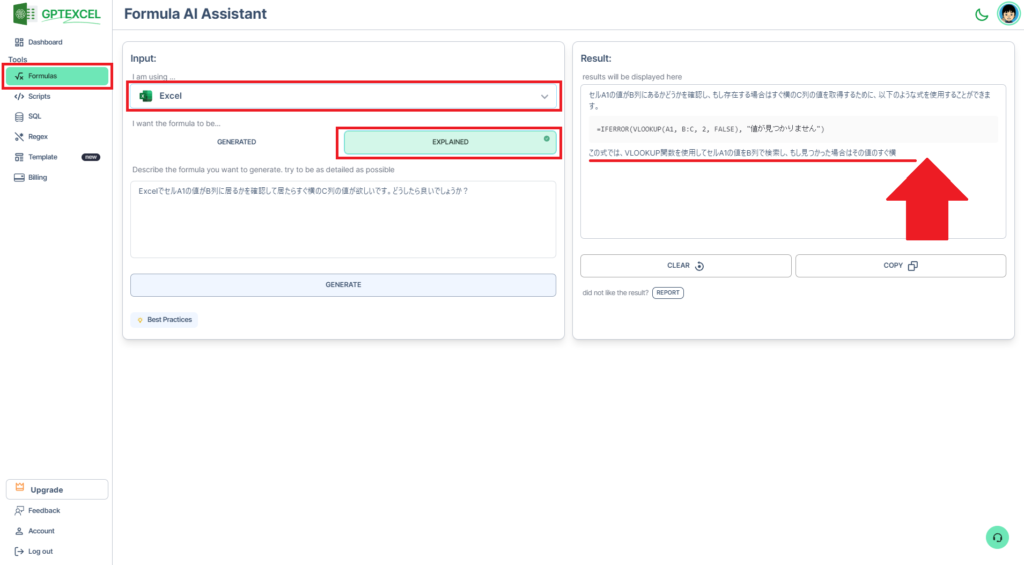Click the COPY button

(x=901, y=266)
